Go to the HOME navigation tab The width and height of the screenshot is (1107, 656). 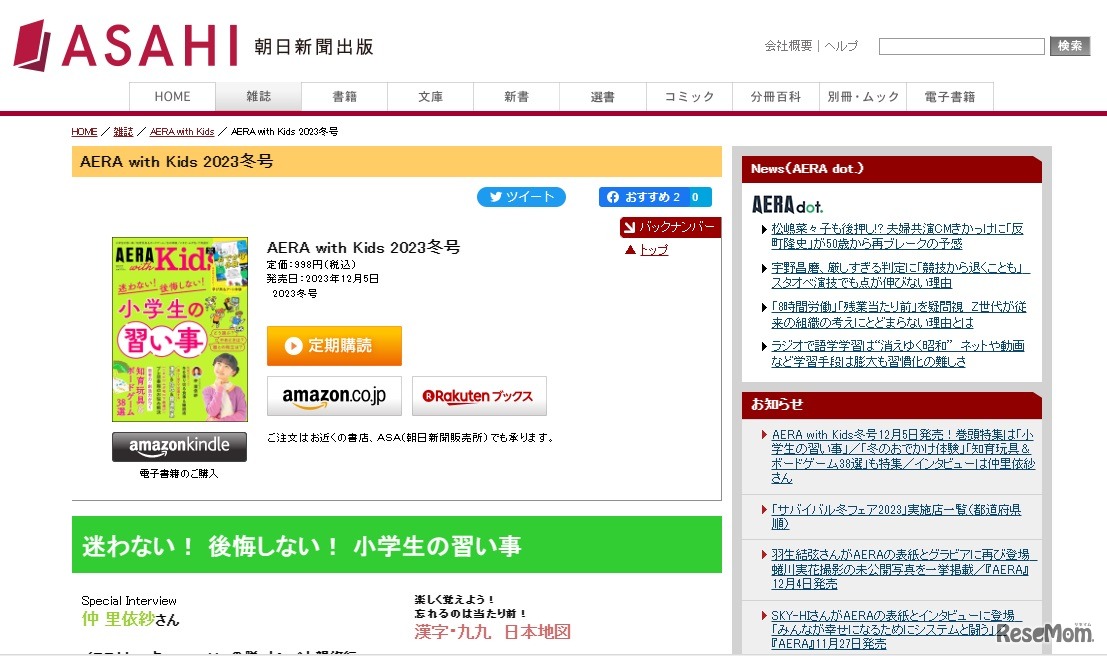172,97
